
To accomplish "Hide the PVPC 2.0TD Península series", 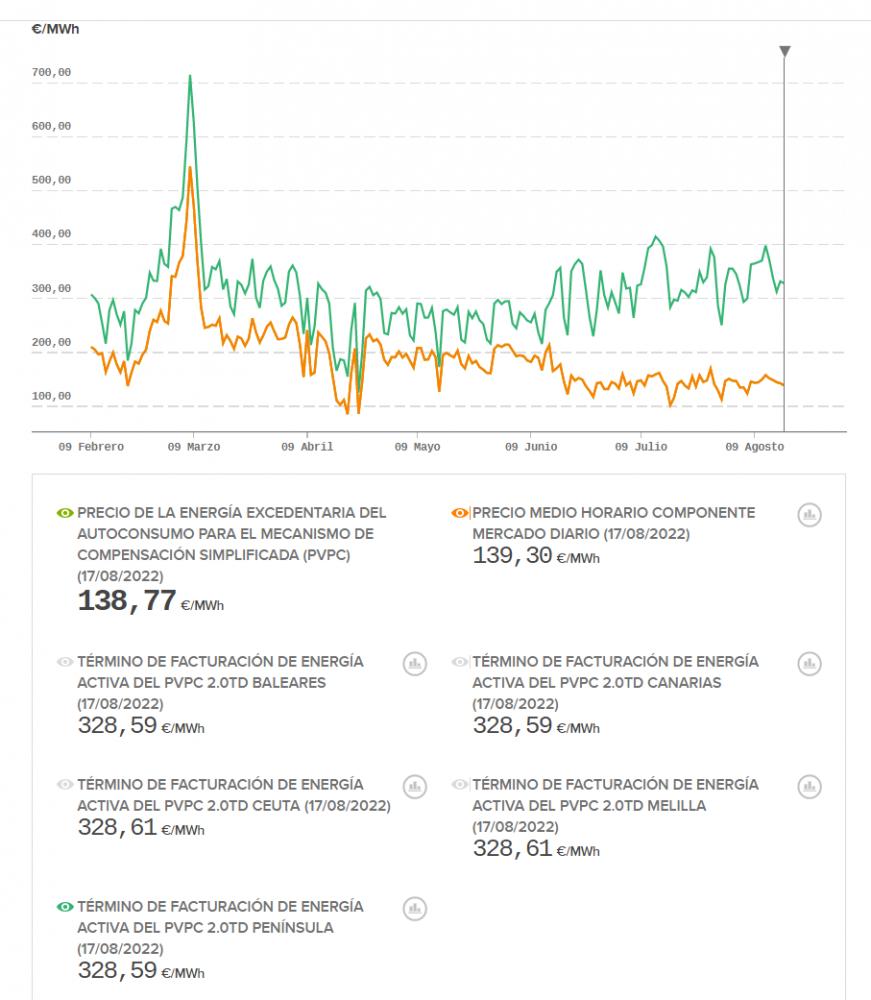I will tap(65, 907).
